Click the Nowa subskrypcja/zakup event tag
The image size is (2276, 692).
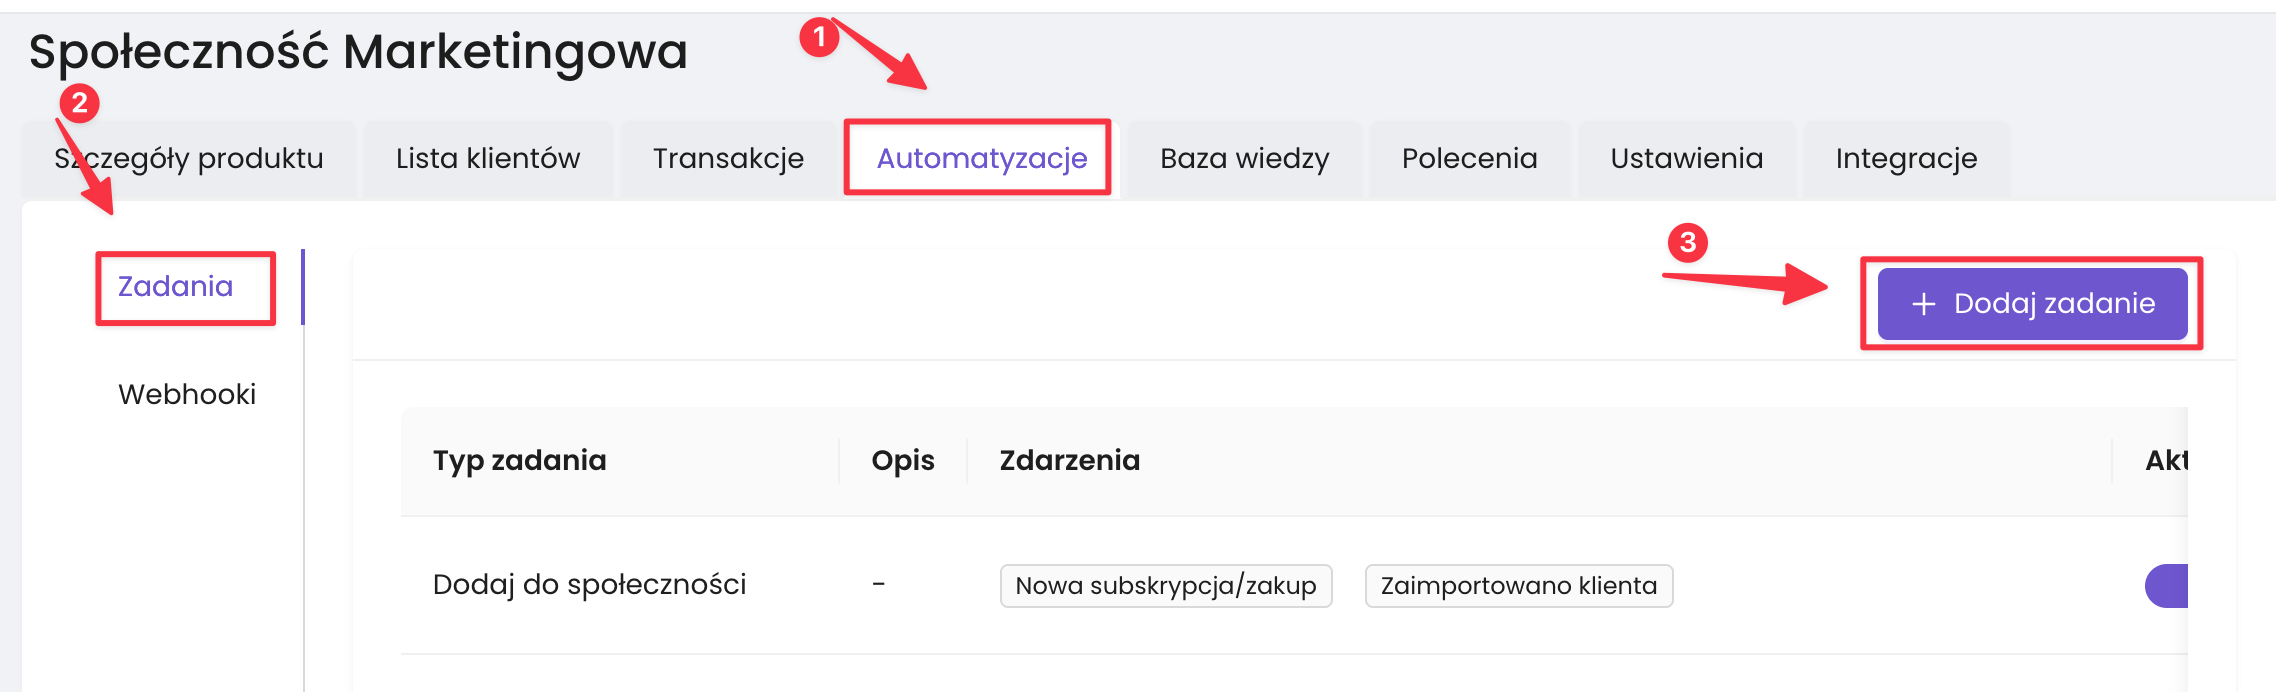point(1166,586)
